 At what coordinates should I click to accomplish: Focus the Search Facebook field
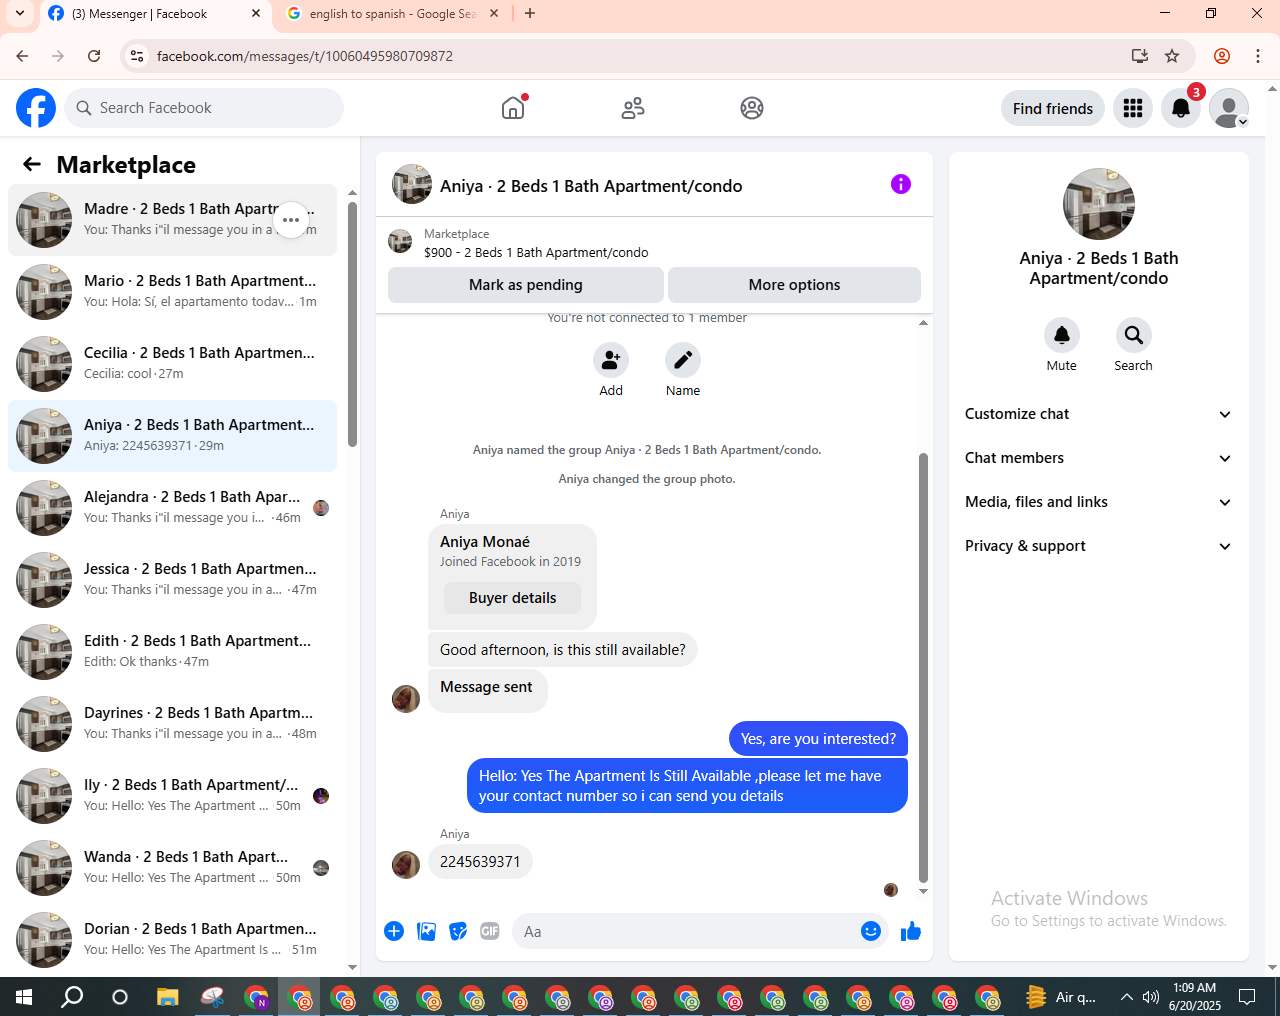click(204, 108)
